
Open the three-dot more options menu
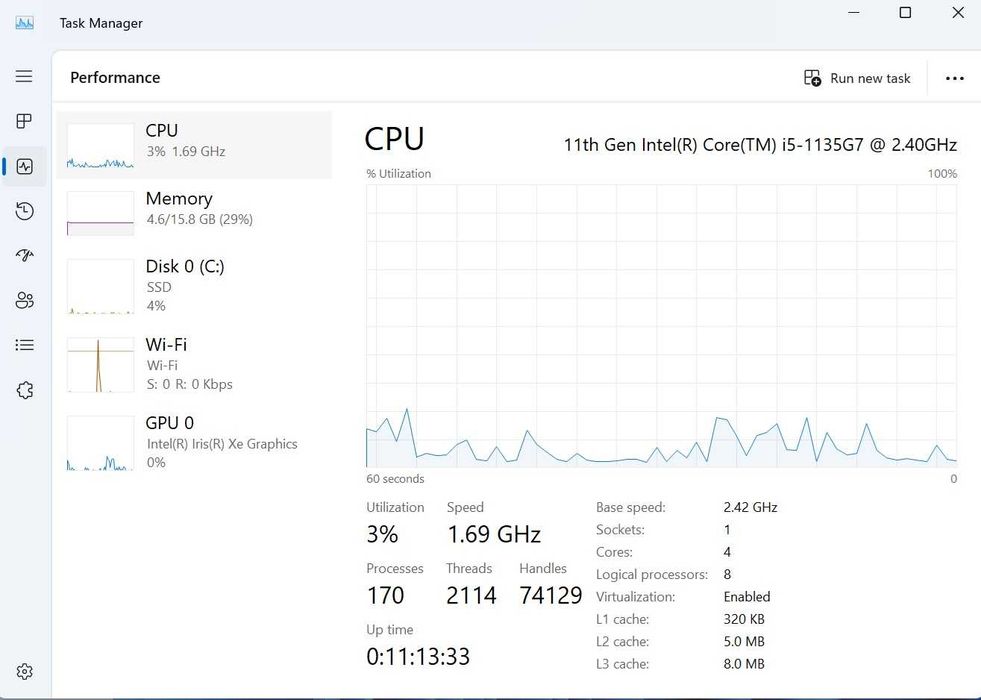pos(954,78)
